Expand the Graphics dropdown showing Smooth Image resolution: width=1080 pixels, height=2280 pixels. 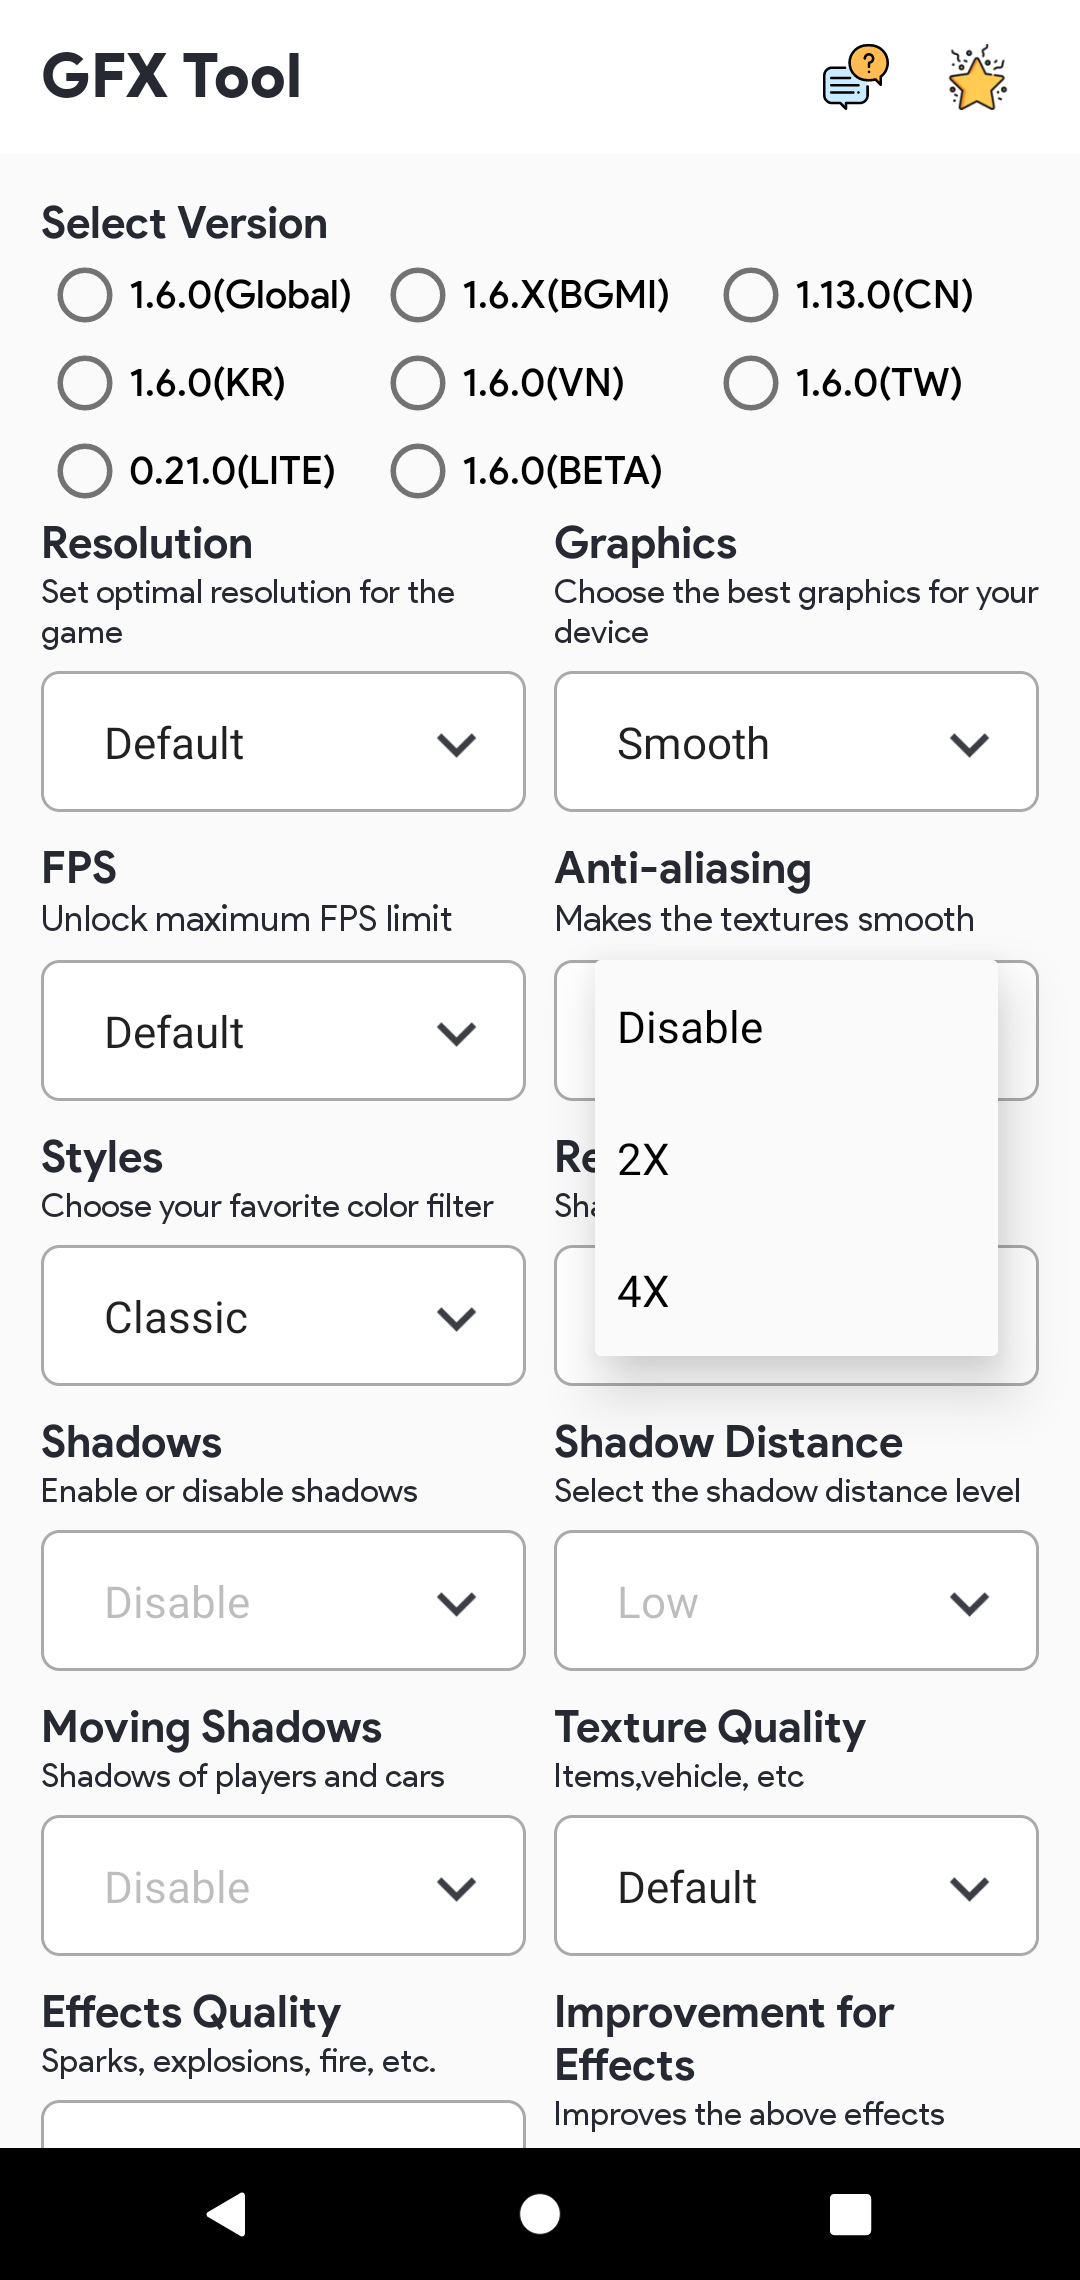point(796,742)
